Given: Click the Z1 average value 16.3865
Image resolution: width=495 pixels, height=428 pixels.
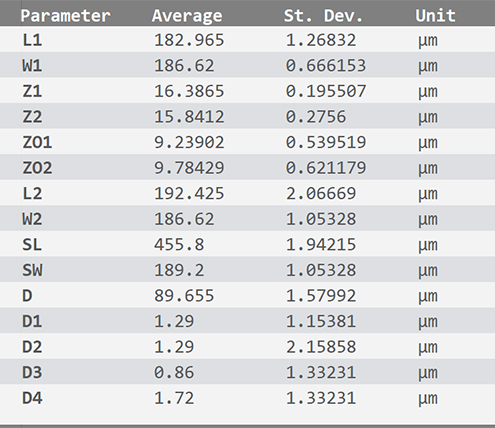Looking at the screenshot, I should pos(189,91).
